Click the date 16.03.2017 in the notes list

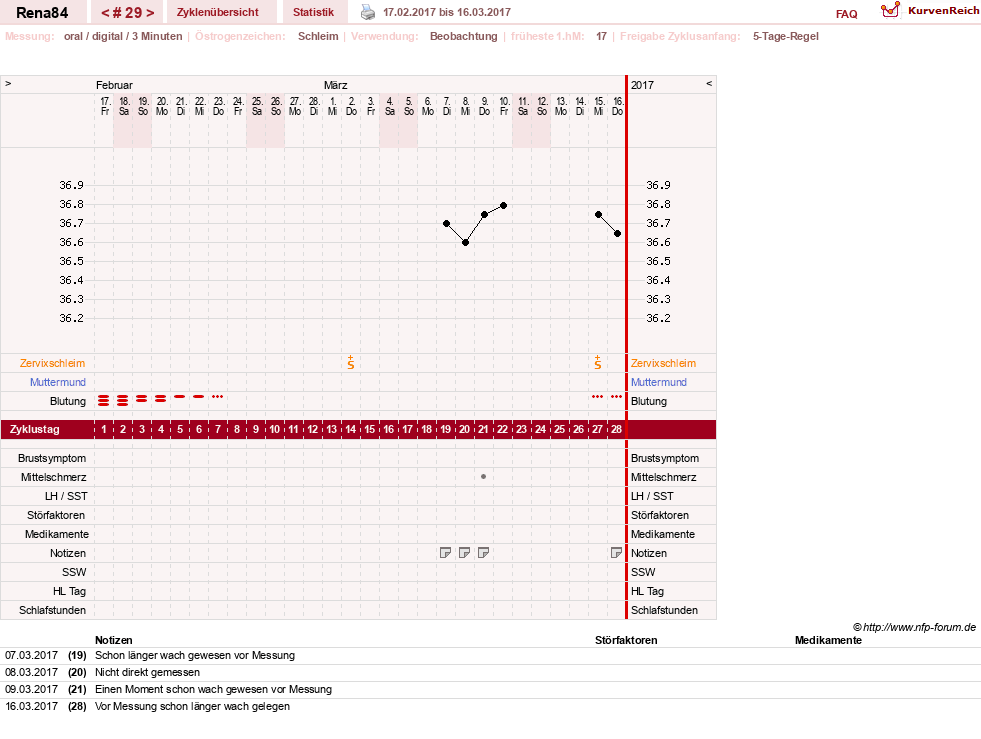31,706
